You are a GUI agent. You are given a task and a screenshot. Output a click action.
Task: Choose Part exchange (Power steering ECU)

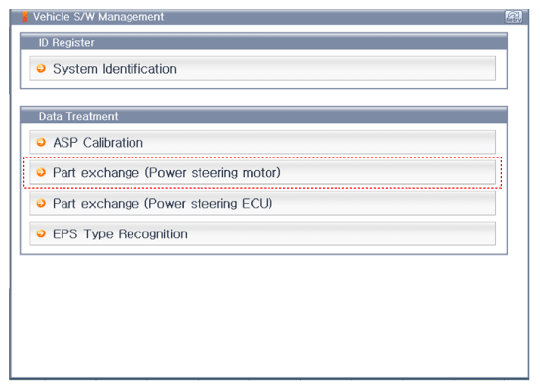262,203
